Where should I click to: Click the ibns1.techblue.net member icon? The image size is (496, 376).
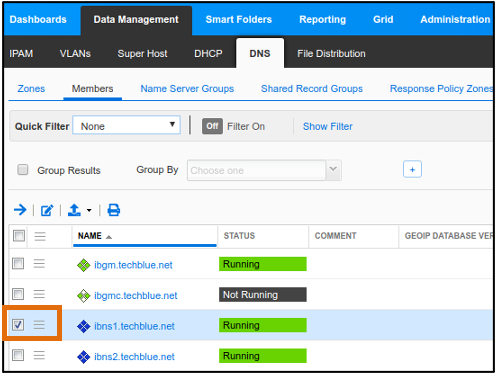click(83, 326)
